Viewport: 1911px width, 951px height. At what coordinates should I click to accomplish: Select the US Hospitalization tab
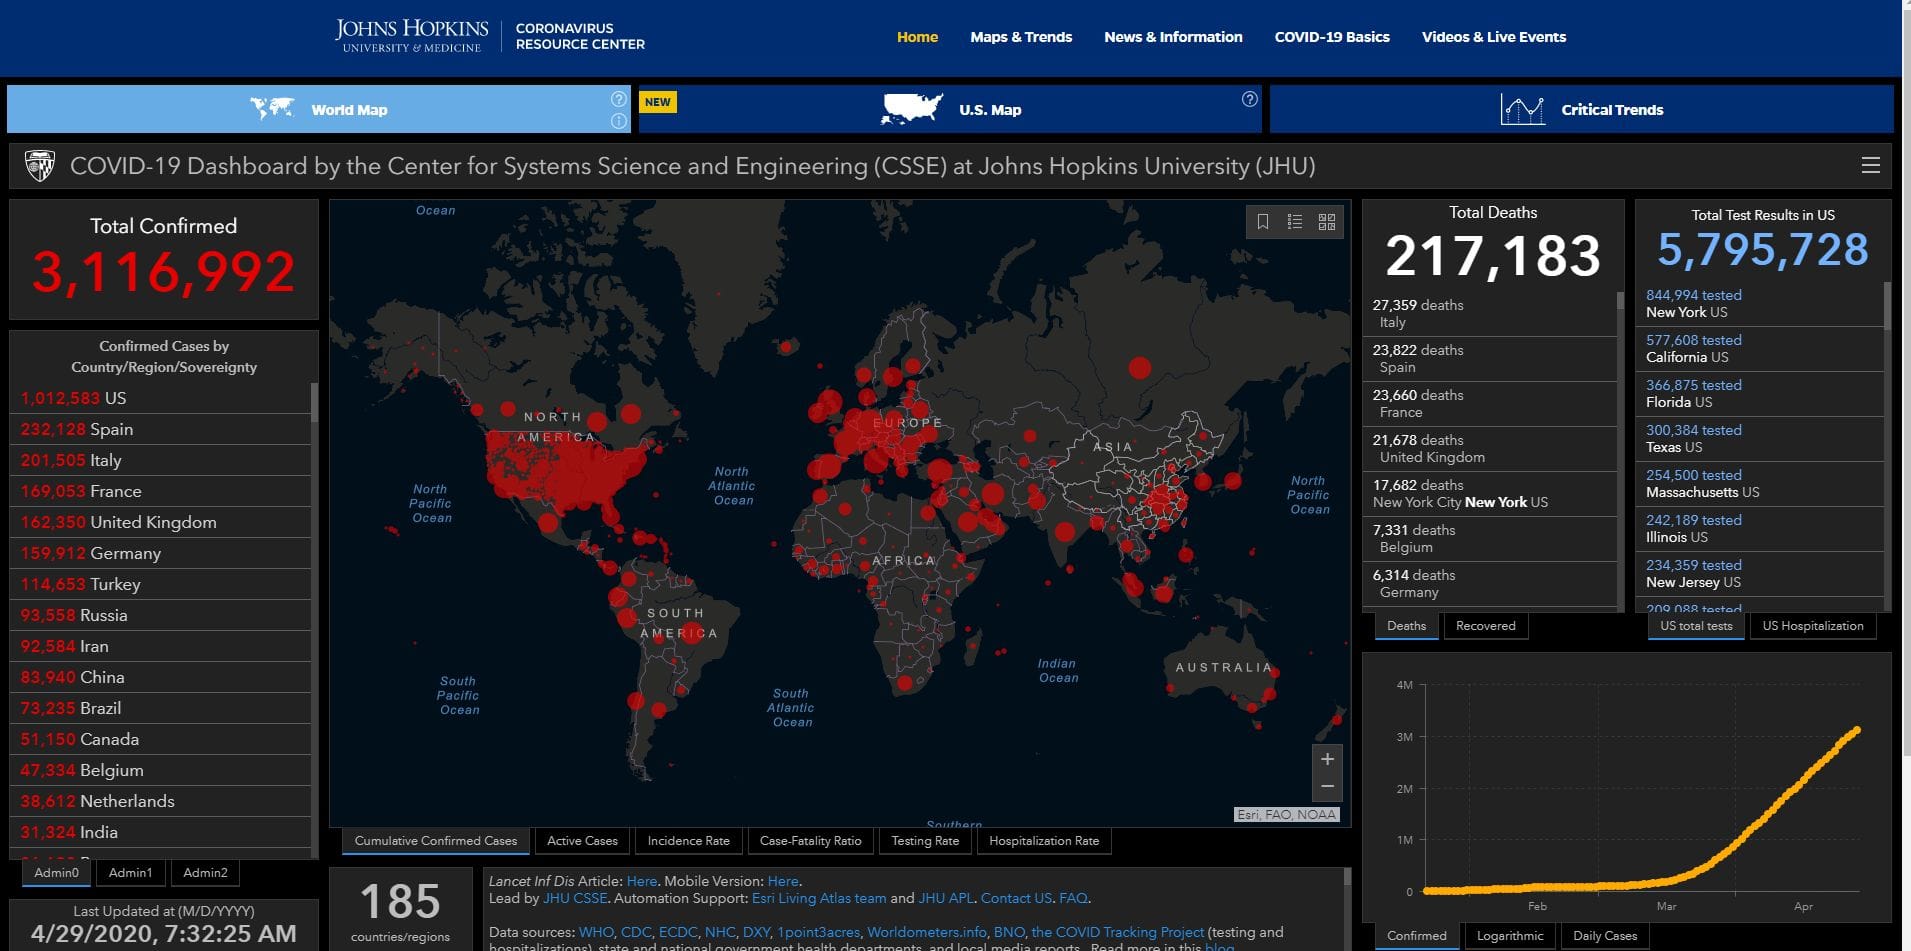tap(1813, 626)
